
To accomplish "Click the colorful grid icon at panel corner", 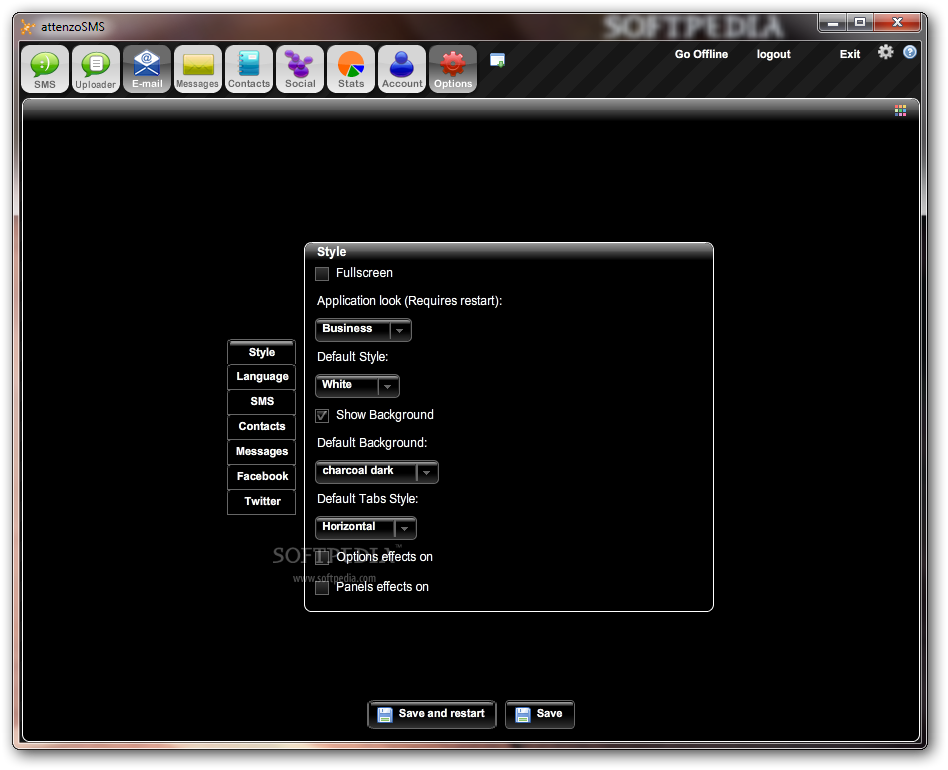I will (900, 110).
